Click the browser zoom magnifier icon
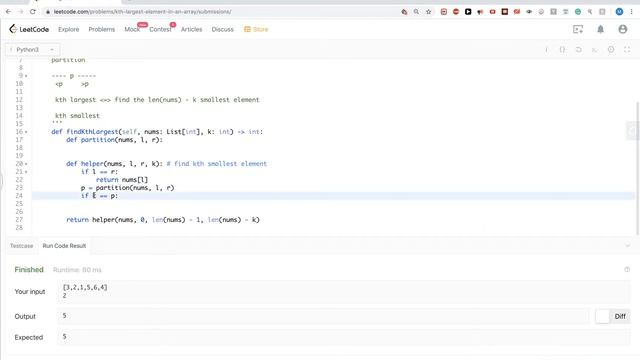 [x=416, y=12]
